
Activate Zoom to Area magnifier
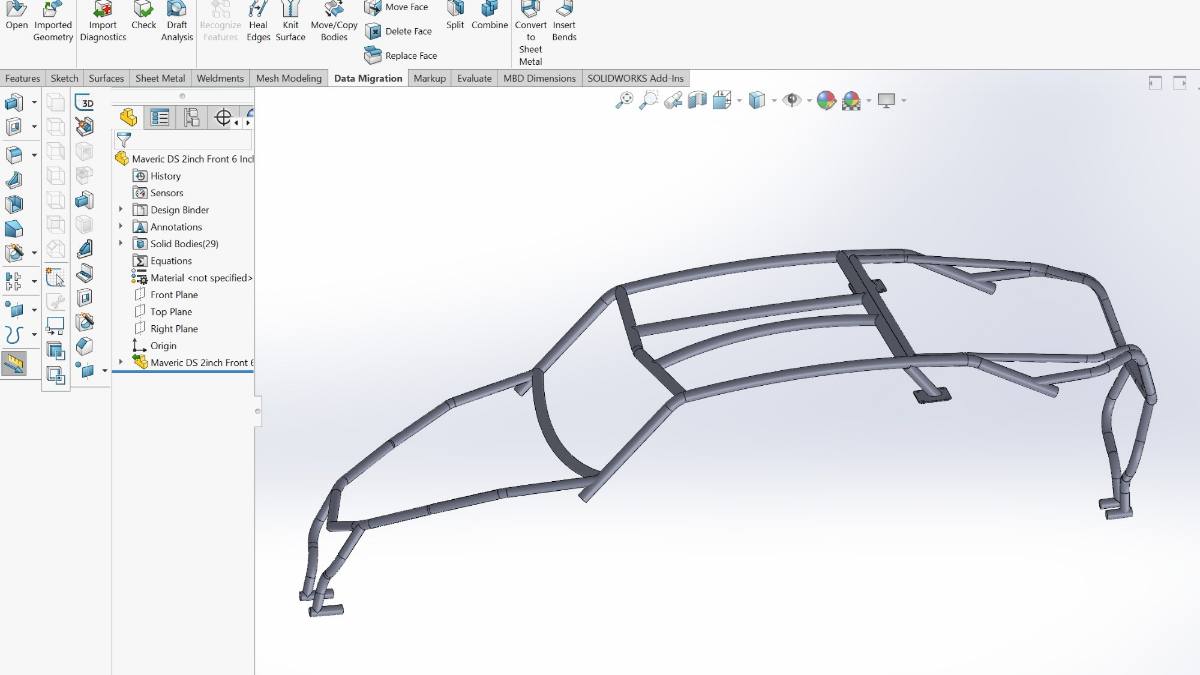click(x=649, y=100)
